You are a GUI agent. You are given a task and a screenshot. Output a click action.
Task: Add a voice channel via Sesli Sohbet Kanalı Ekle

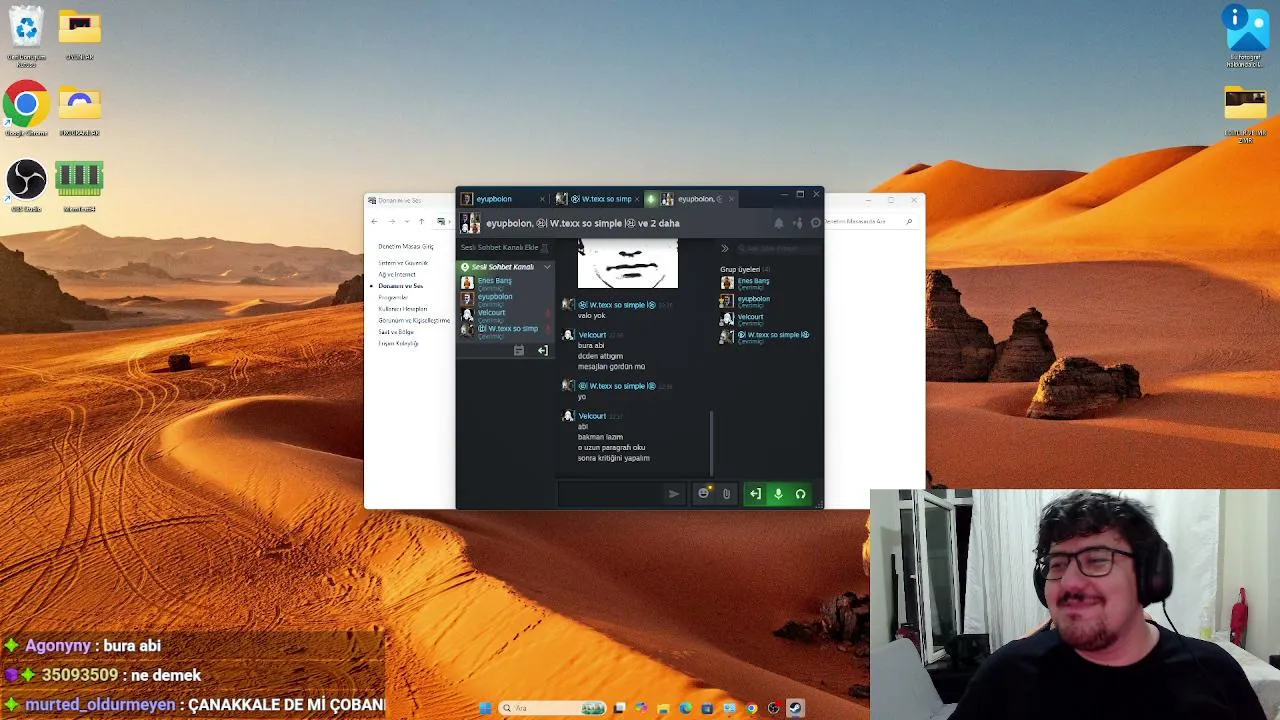(x=505, y=247)
